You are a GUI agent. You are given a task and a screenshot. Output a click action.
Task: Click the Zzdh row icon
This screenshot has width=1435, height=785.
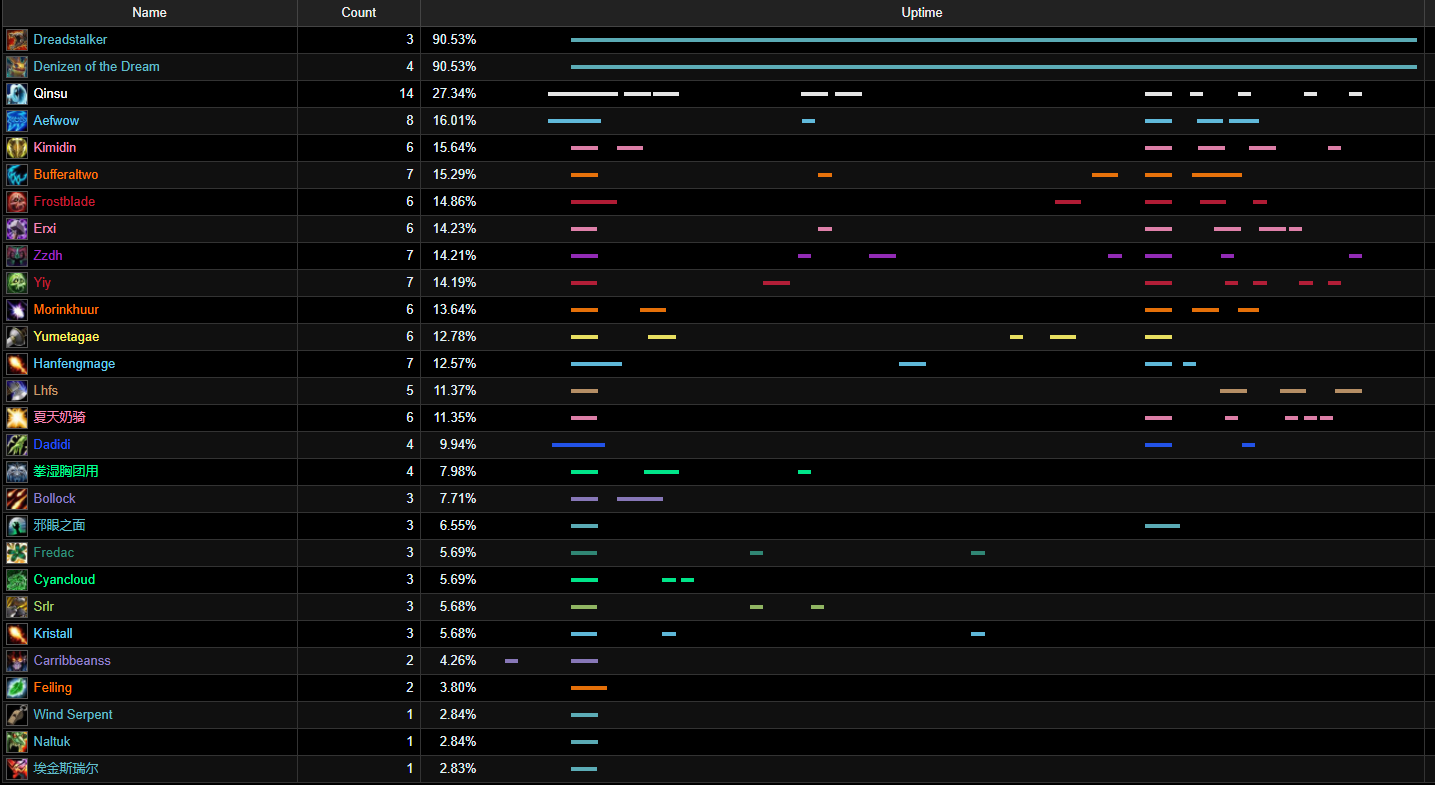click(17, 256)
